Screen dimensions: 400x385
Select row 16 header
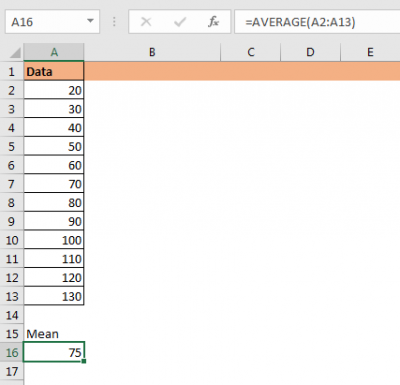click(12, 353)
